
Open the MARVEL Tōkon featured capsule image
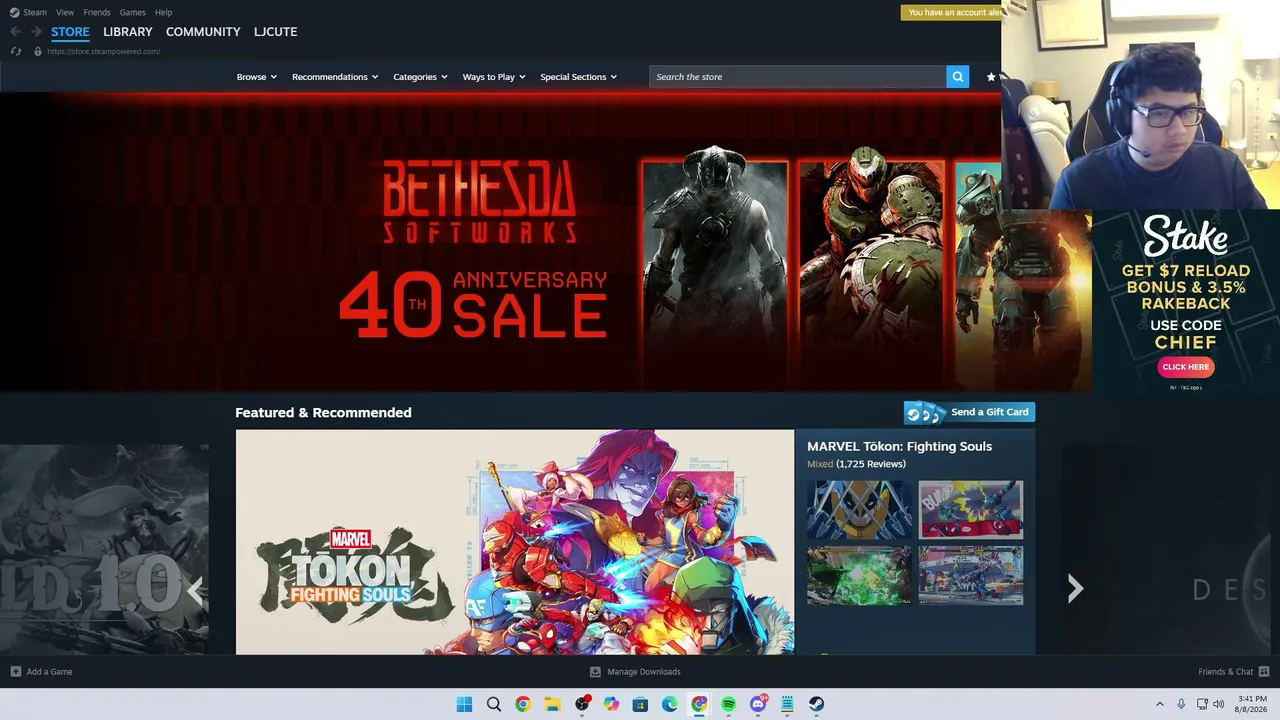pyautogui.click(x=515, y=542)
